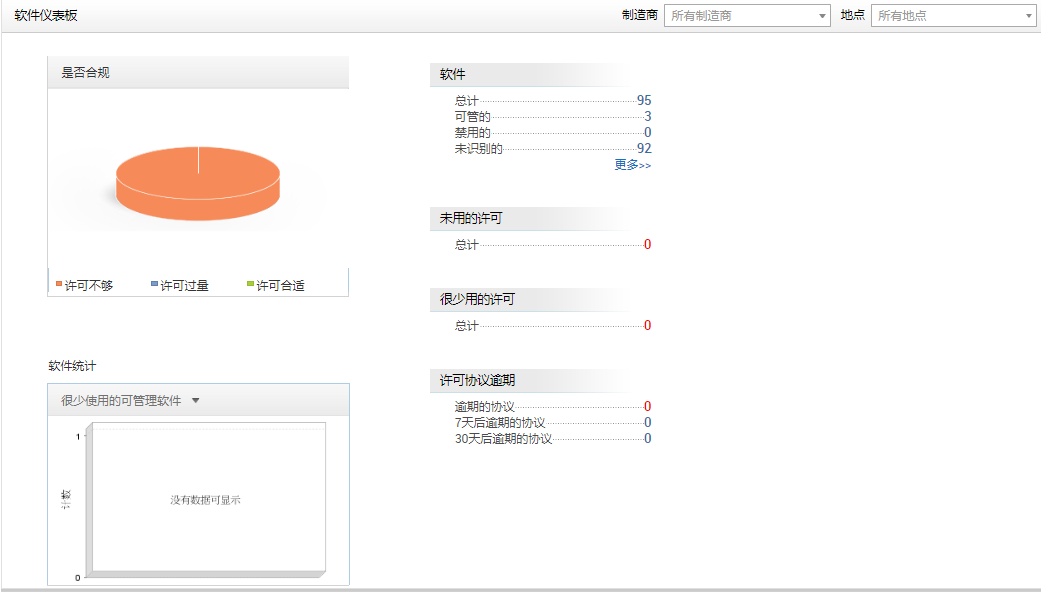Click the 逾期的协议 row label
The width and height of the screenshot is (1041, 592).
(485, 406)
